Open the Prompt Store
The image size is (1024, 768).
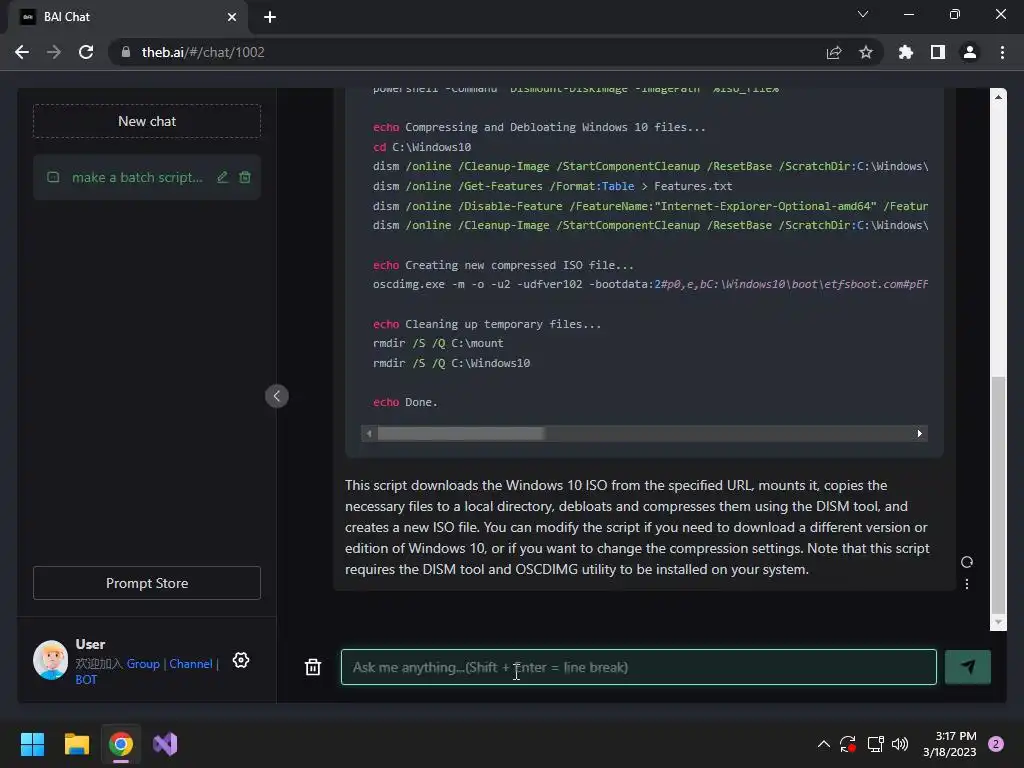tap(147, 583)
